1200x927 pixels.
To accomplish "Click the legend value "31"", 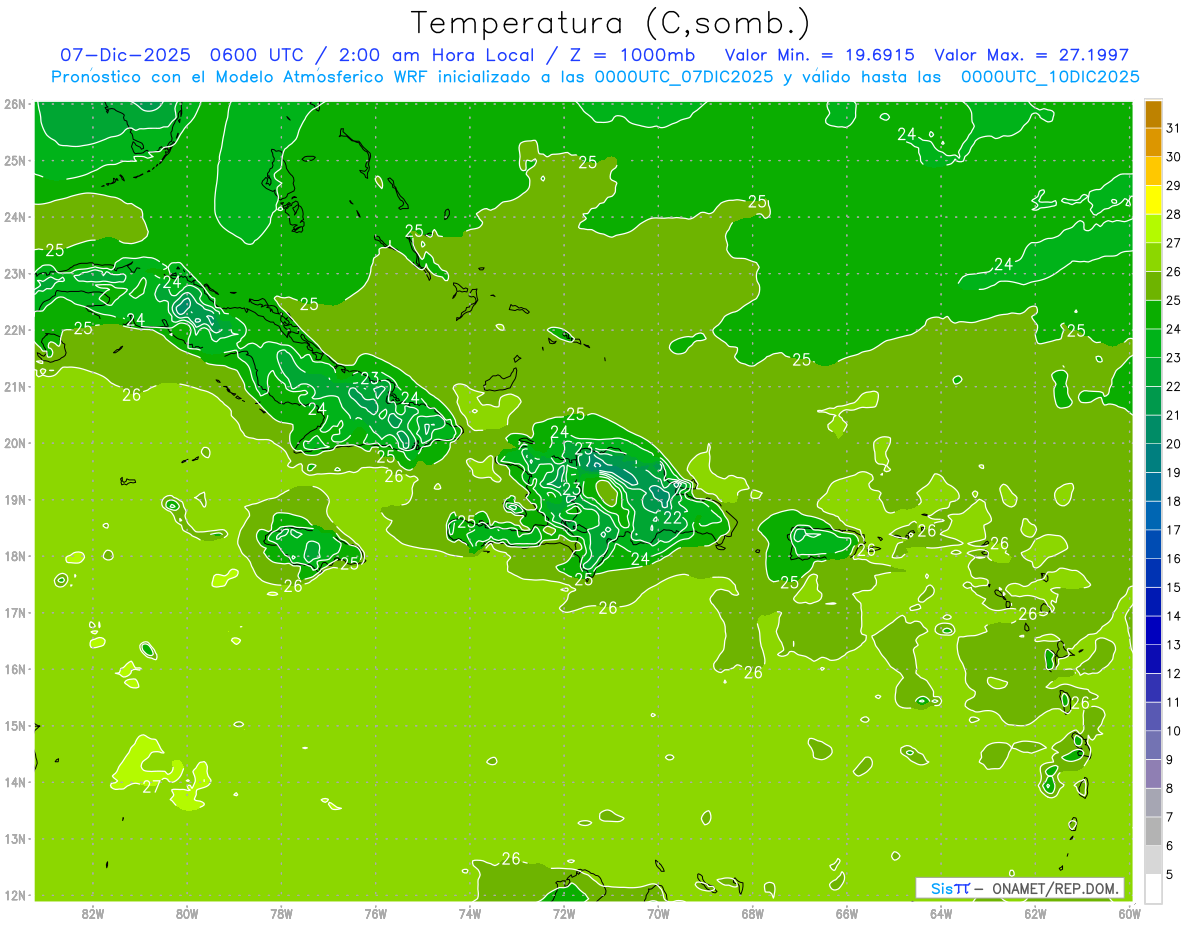I will click(x=1173, y=128).
